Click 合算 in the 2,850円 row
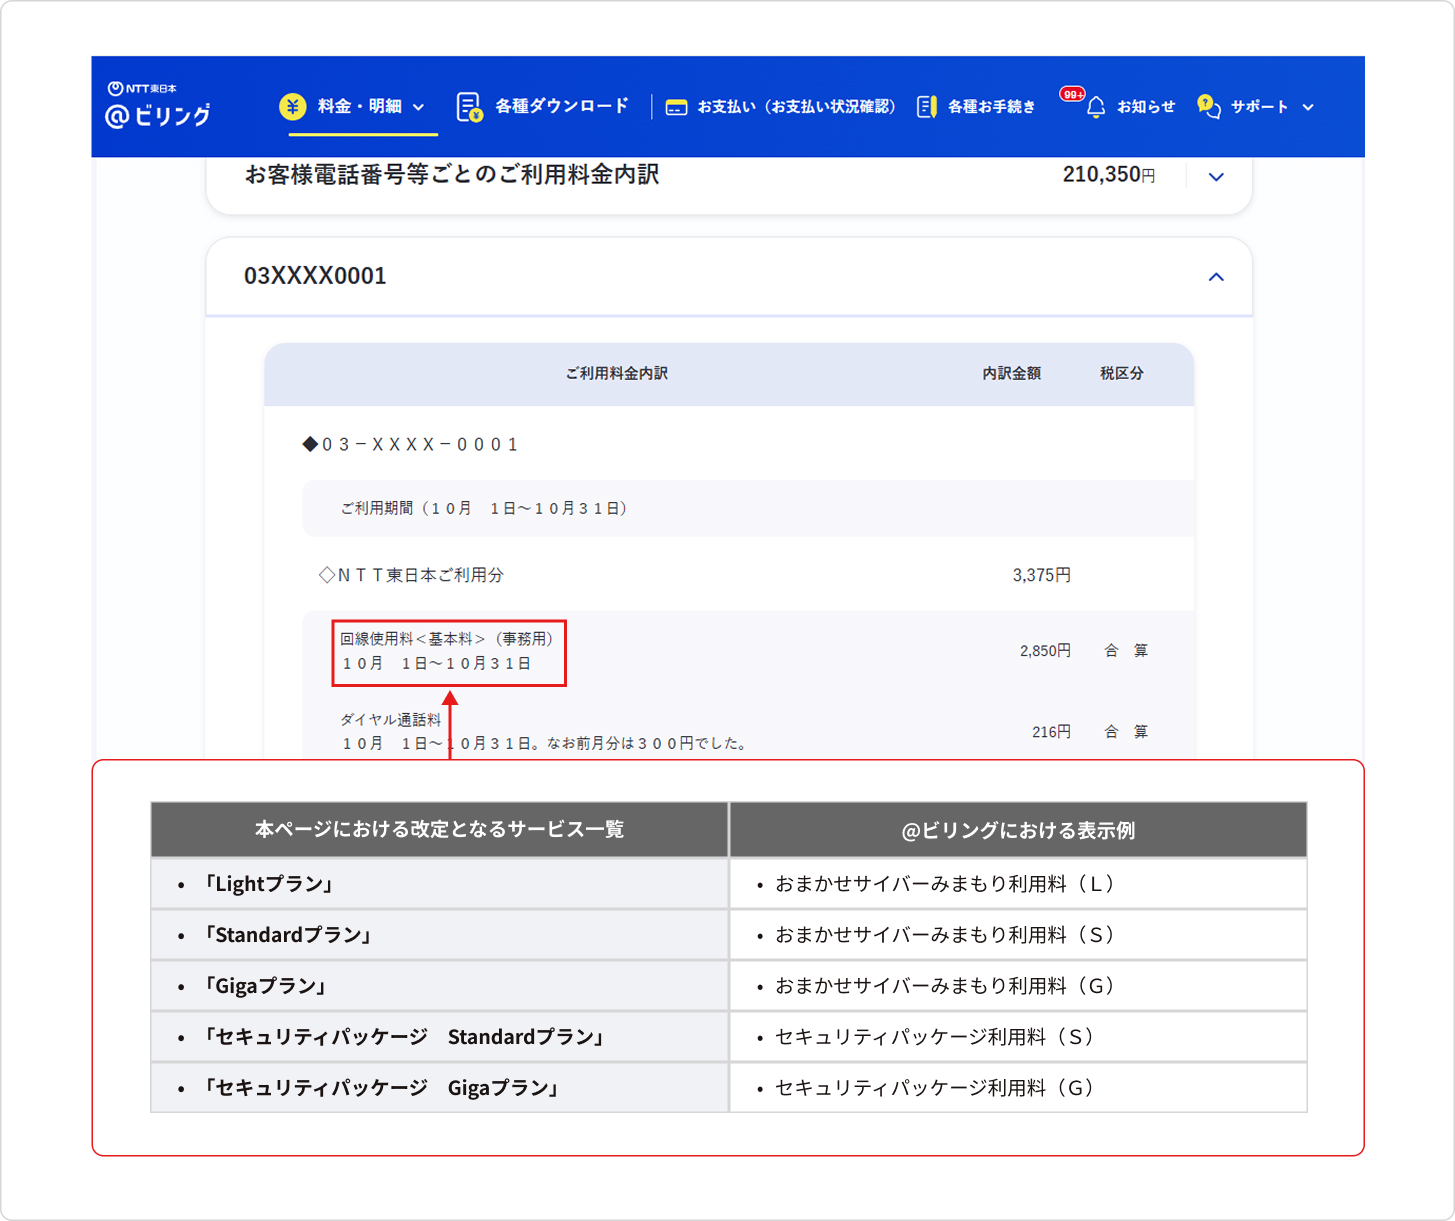Viewport: 1455px width, 1221px height. [1126, 651]
